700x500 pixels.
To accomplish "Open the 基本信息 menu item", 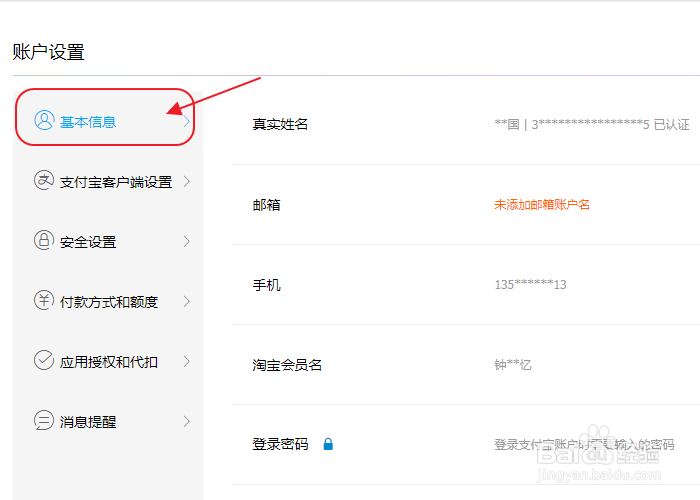I will 108,121.
